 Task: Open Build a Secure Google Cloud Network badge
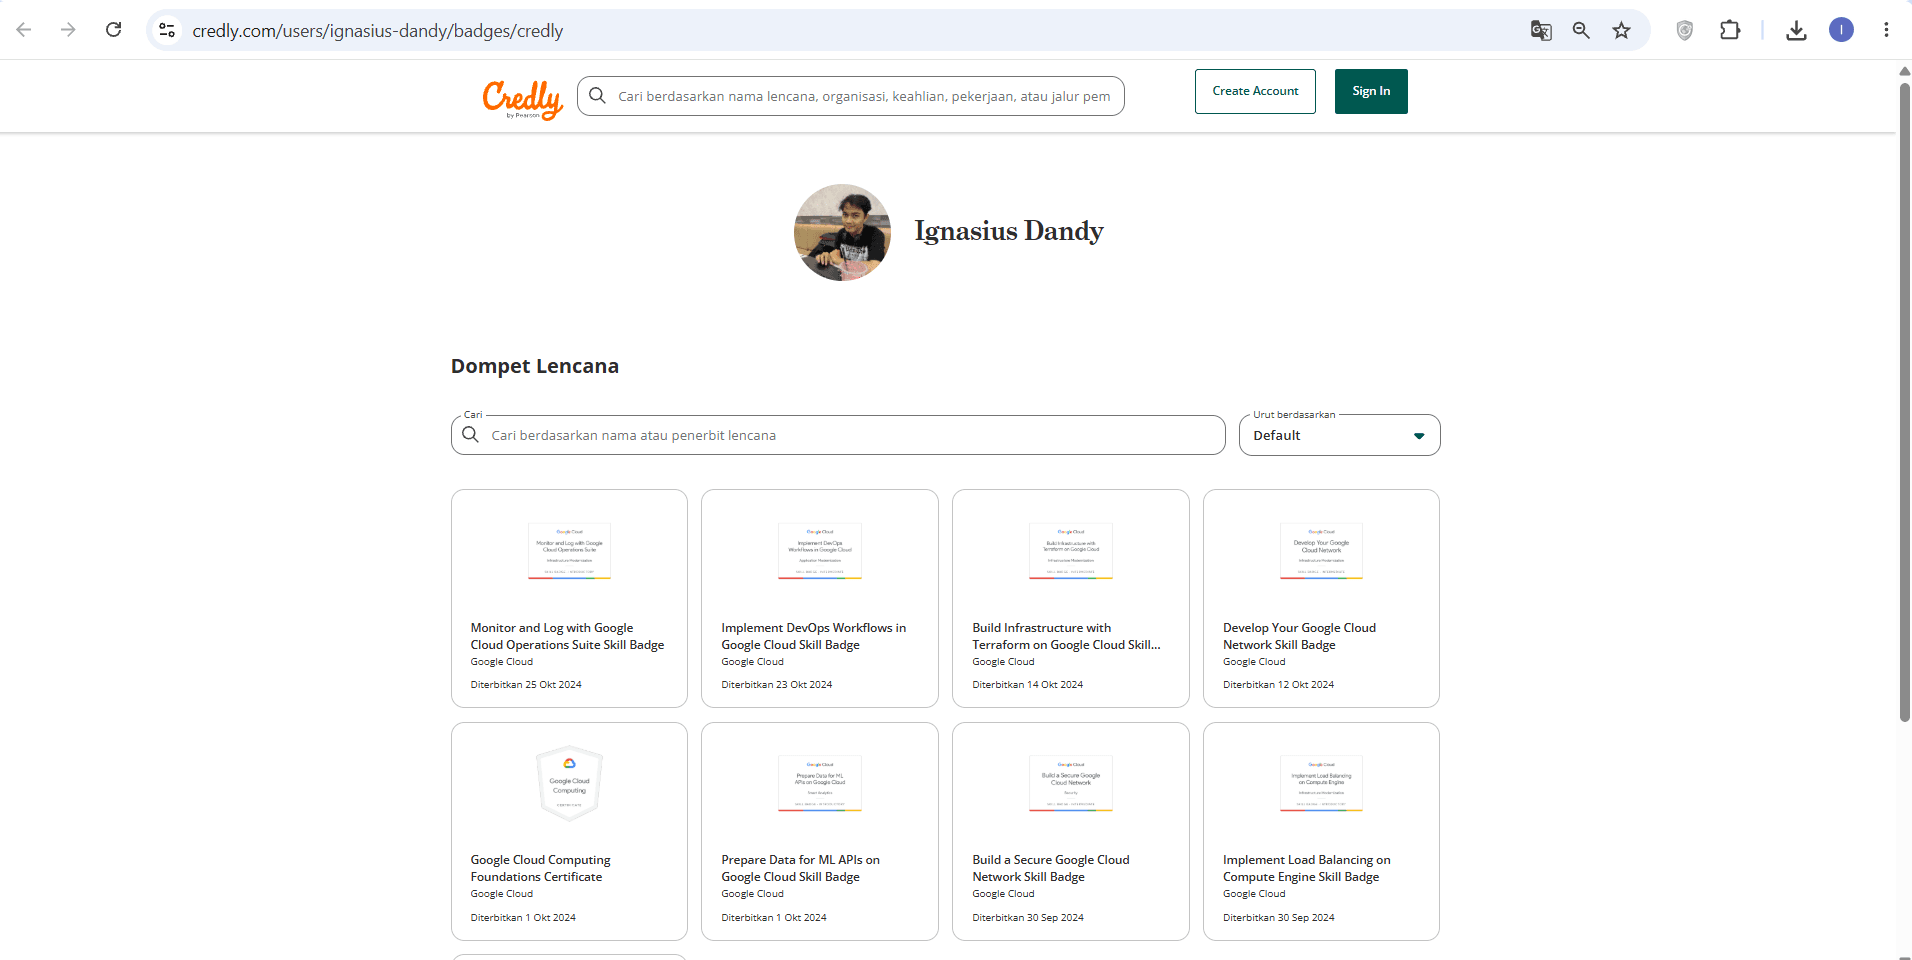tap(1071, 831)
